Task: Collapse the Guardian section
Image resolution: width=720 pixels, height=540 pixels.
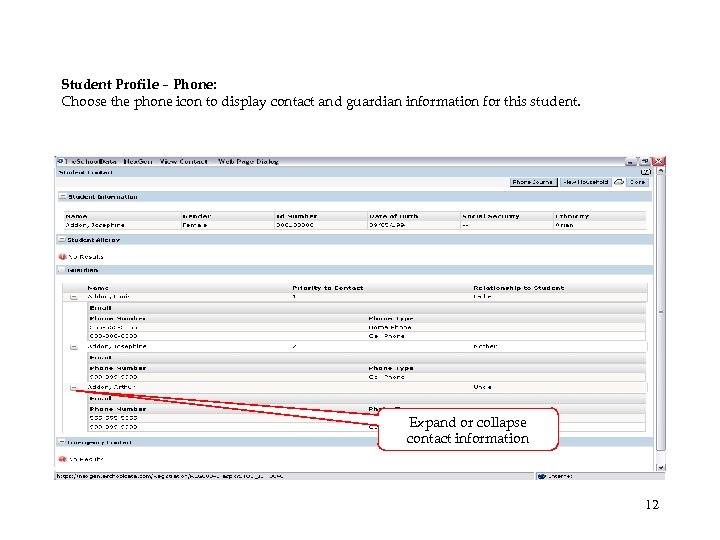Action: tap(61, 270)
